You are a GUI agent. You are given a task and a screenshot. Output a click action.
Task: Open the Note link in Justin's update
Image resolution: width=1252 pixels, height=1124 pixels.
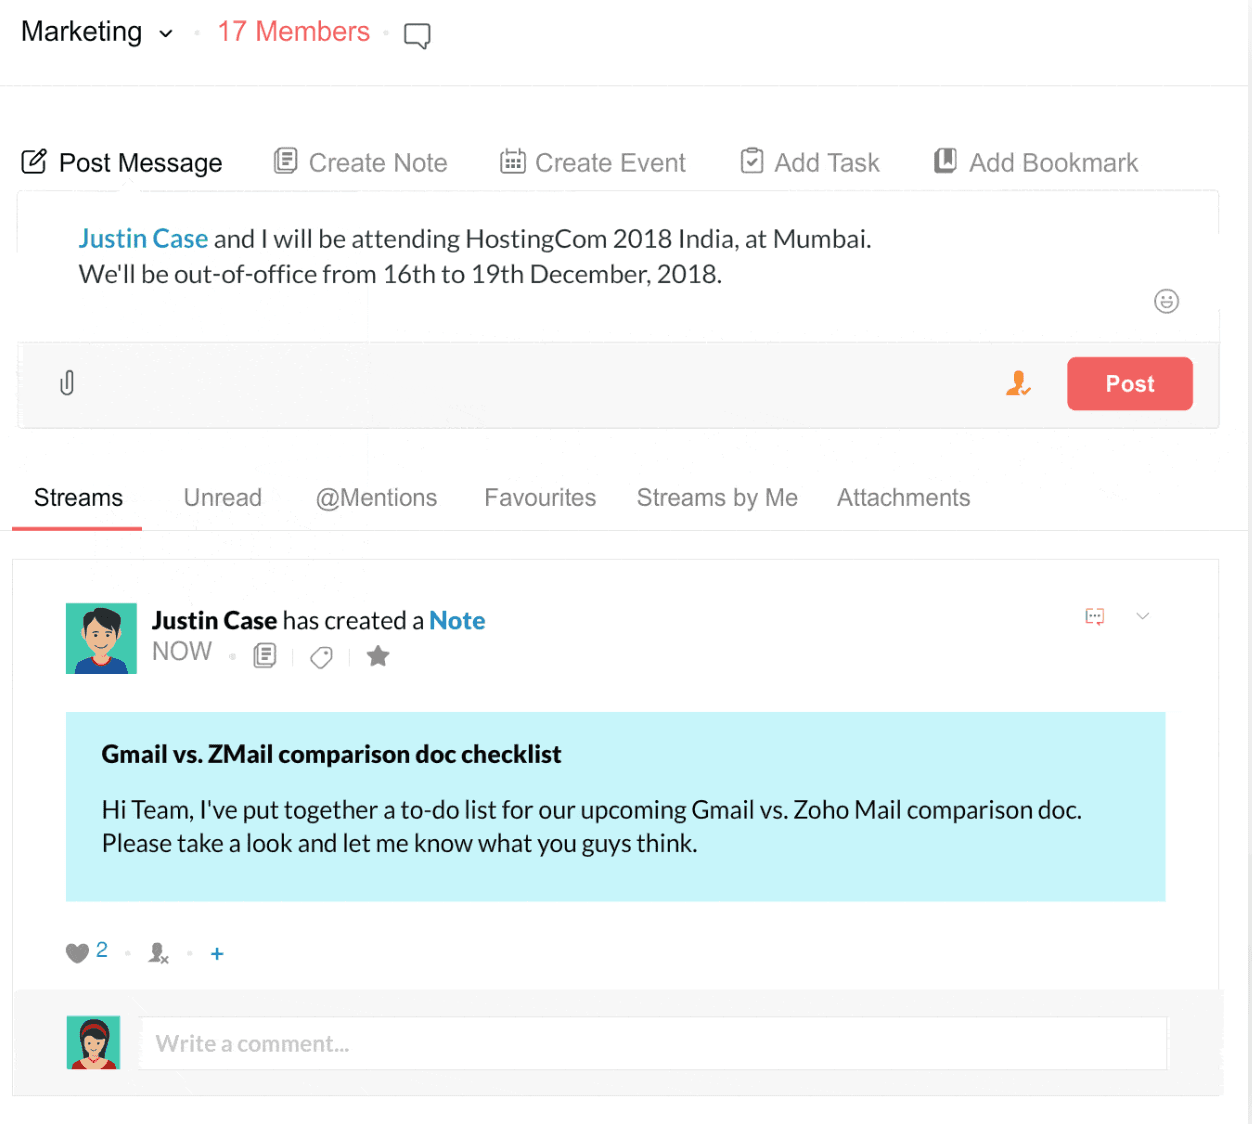pyautogui.click(x=457, y=620)
